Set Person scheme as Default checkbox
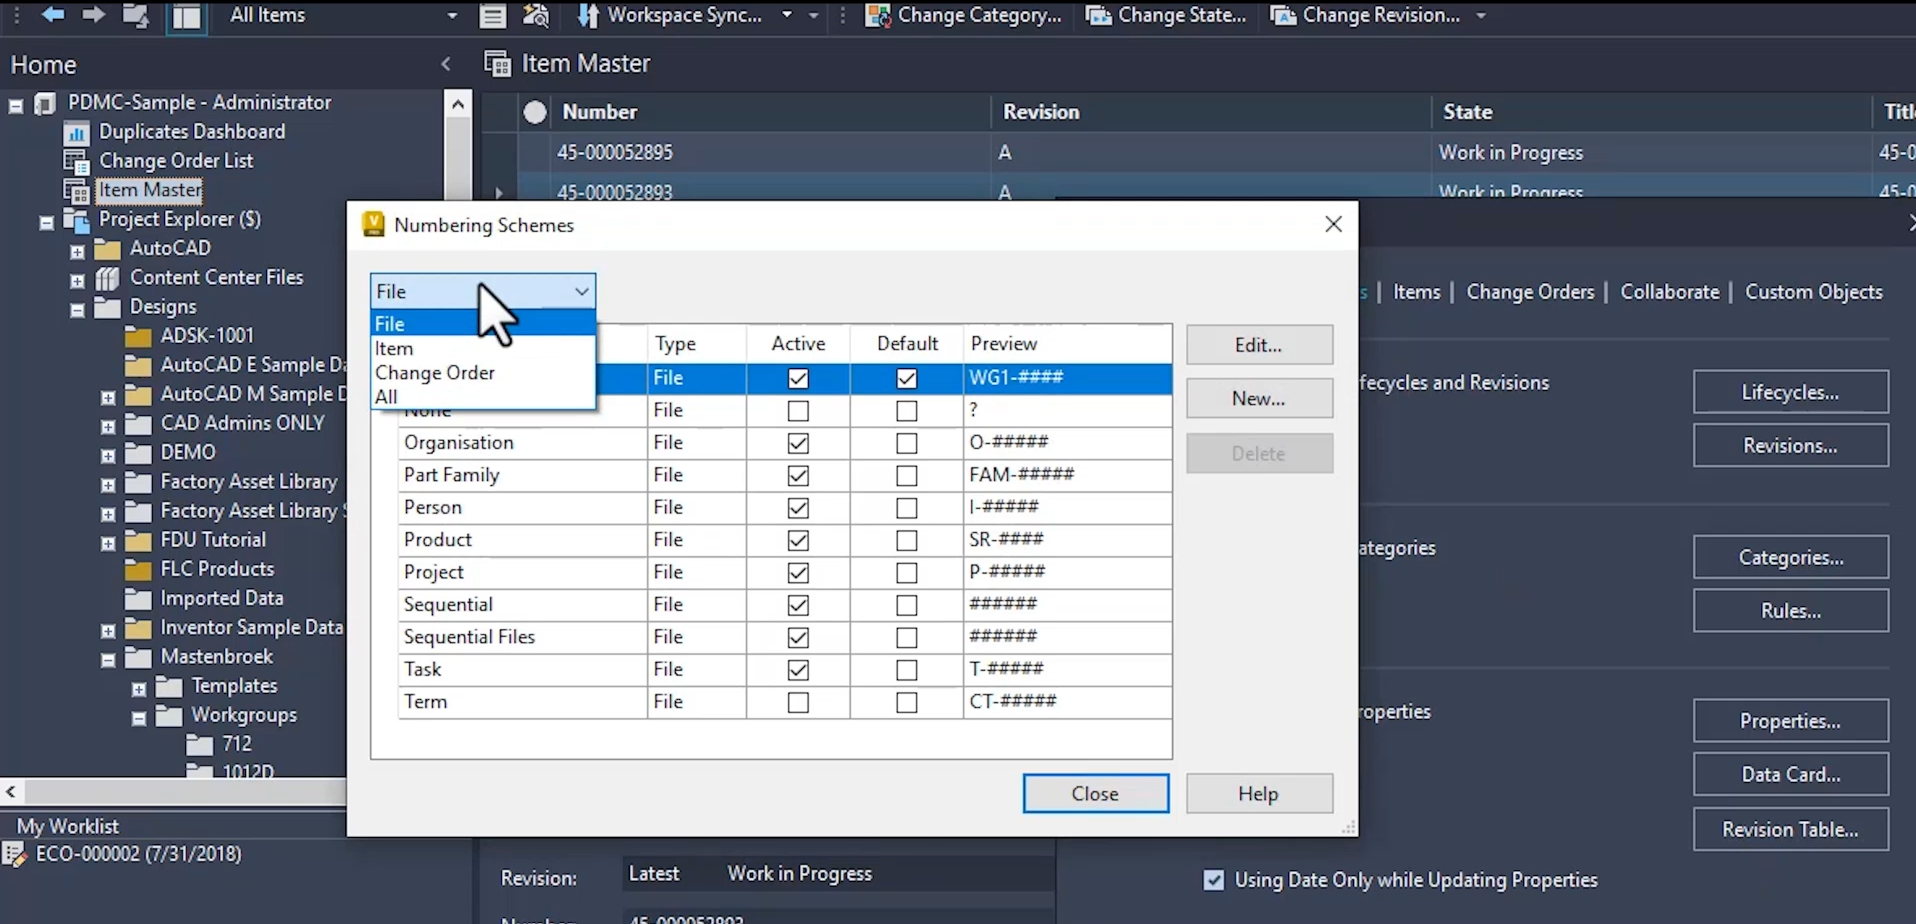The width and height of the screenshot is (1916, 924). coord(906,508)
